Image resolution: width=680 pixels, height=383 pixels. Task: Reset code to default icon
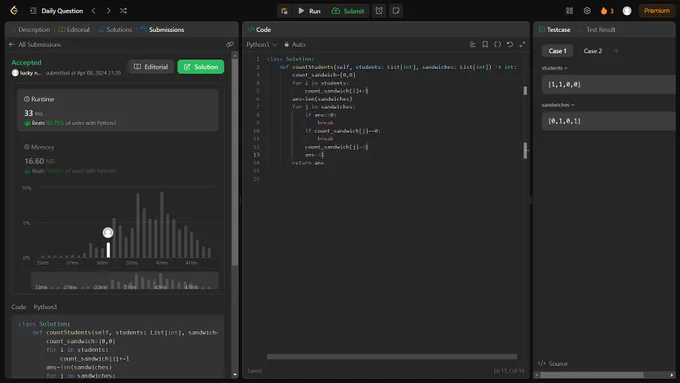pyautogui.click(x=510, y=44)
